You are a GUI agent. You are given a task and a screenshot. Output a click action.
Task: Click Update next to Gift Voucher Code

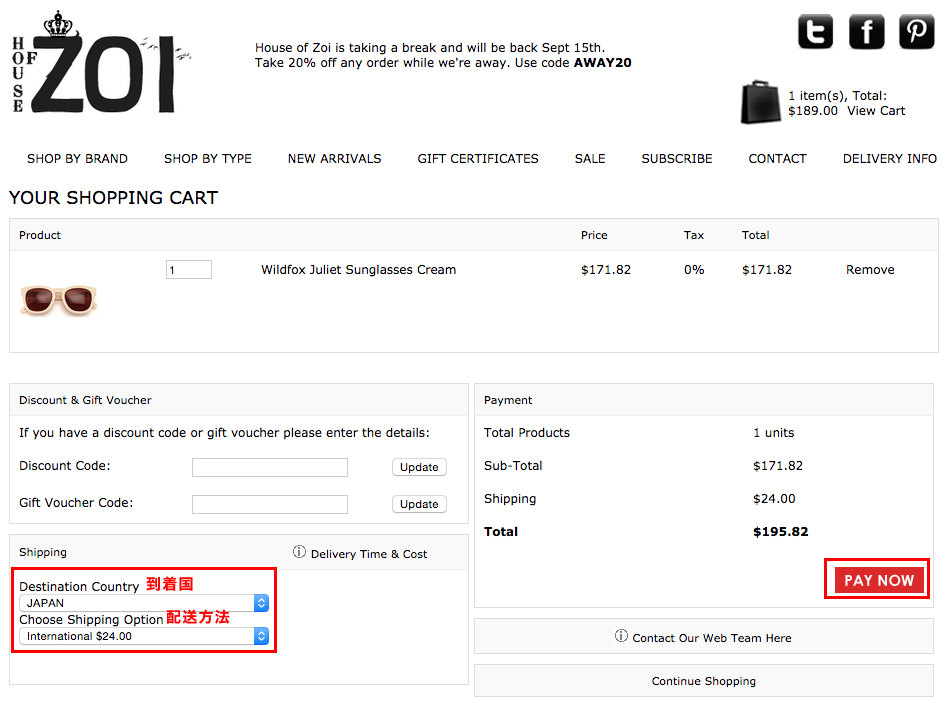419,504
